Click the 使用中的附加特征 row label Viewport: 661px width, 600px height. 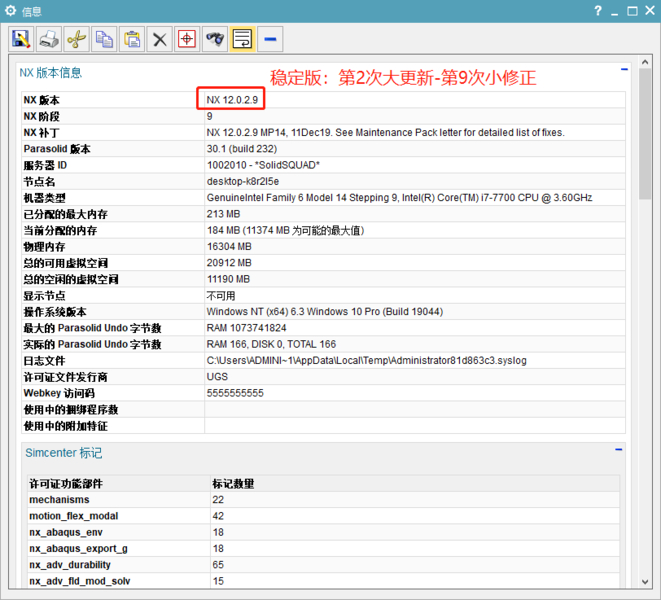point(65,426)
